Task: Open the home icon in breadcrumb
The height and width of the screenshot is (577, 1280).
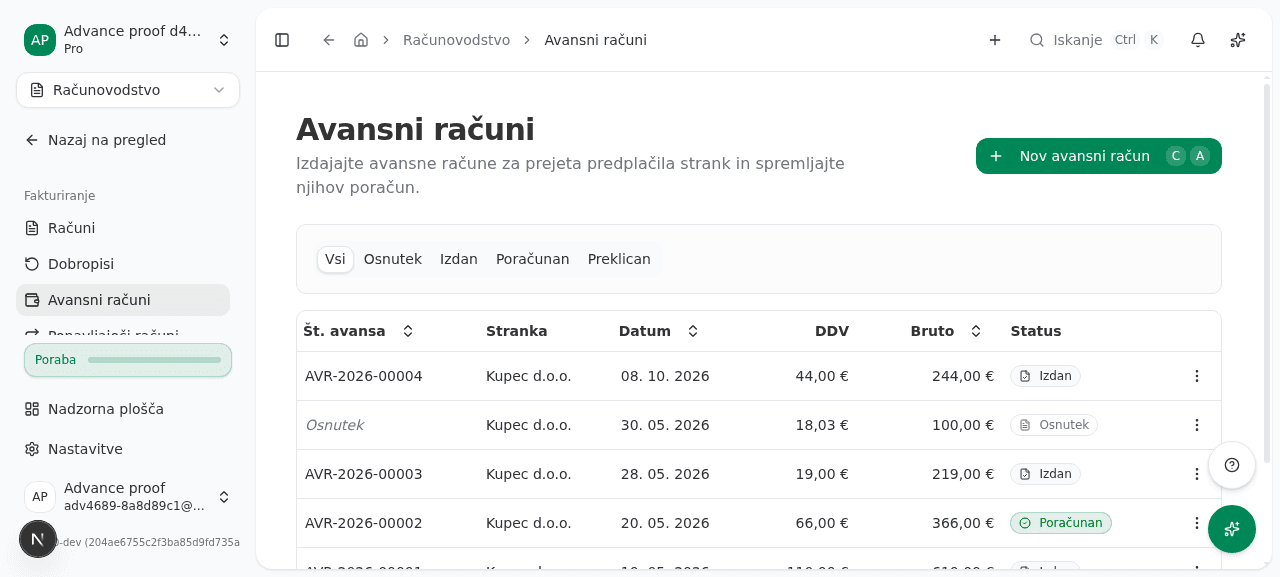Action: 361,40
